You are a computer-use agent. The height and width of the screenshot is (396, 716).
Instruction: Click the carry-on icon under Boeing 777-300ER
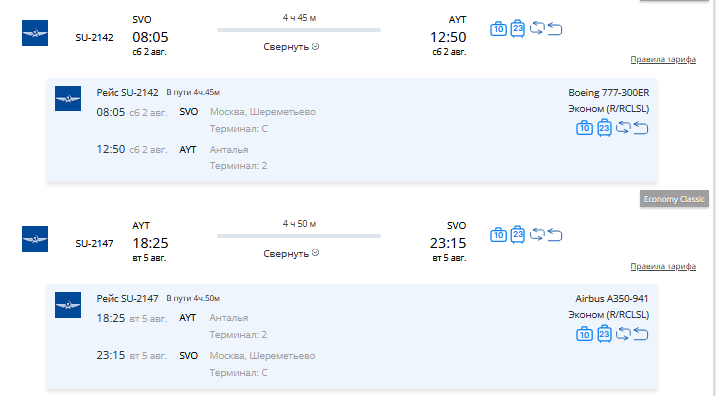pos(584,128)
